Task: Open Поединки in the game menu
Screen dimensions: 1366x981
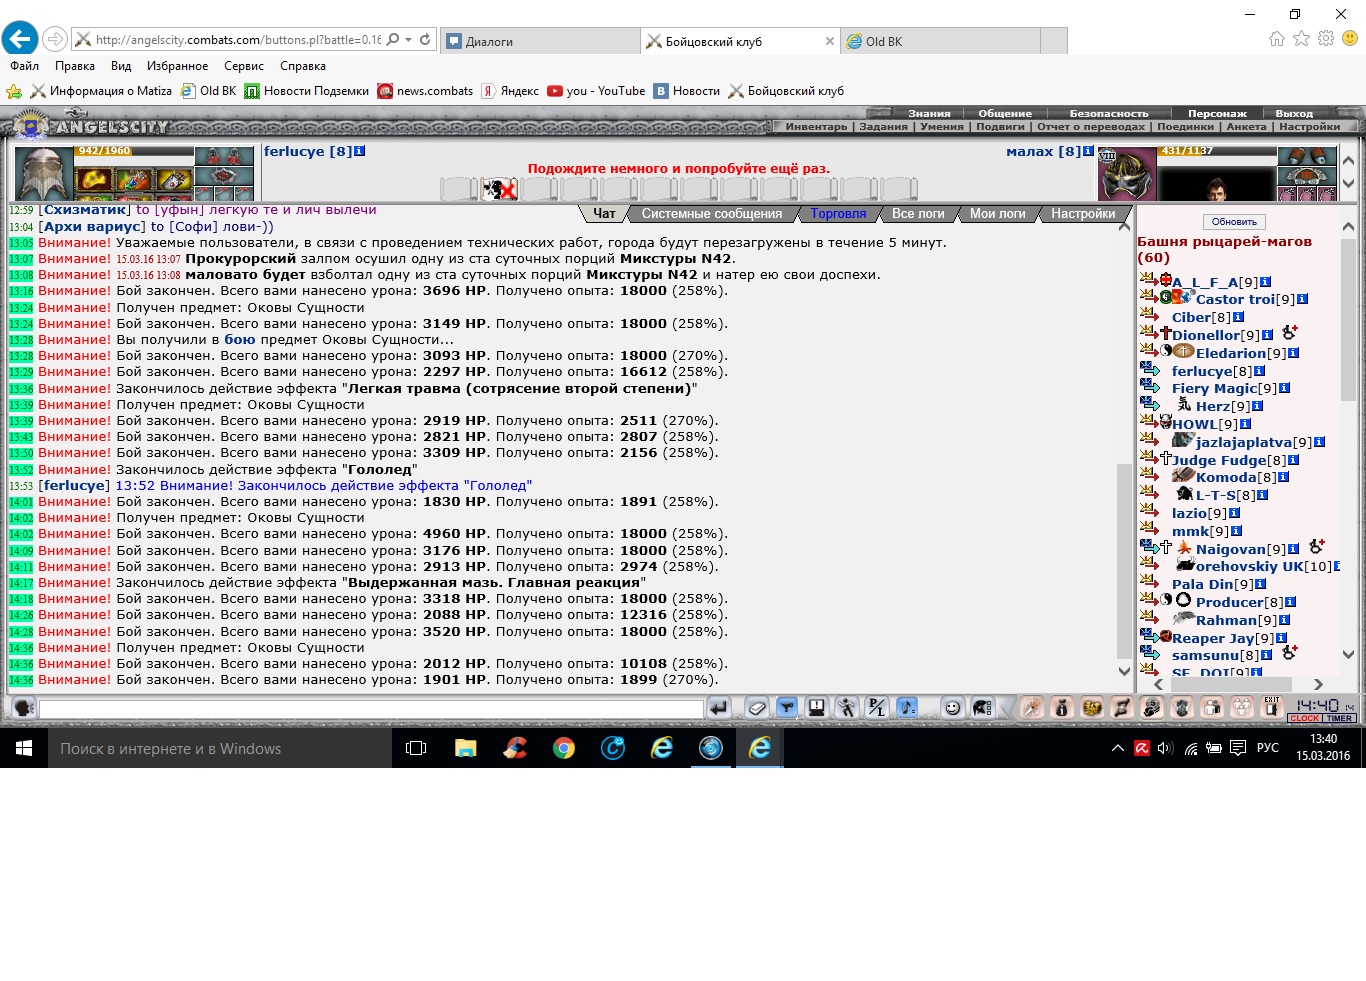Action: (x=1185, y=126)
